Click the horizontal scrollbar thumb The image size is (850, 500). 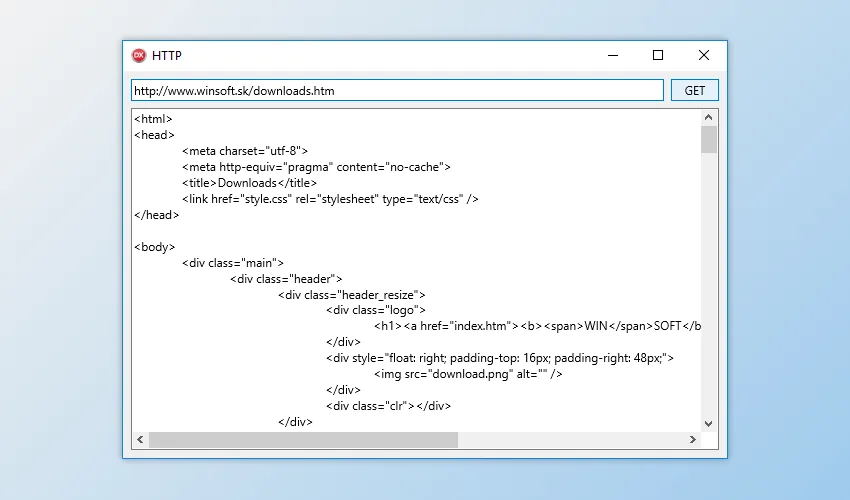pos(304,439)
